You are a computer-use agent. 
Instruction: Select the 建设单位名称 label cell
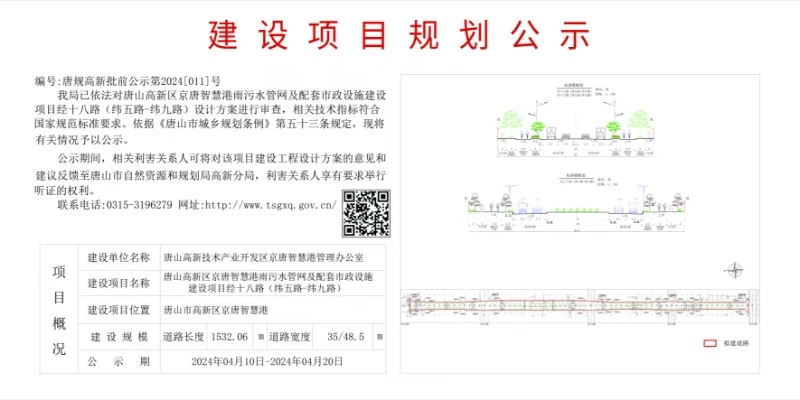click(118, 258)
